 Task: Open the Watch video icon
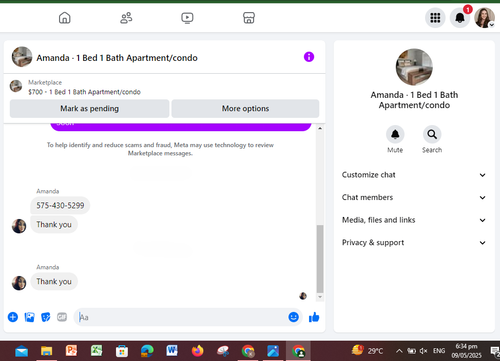(x=187, y=18)
